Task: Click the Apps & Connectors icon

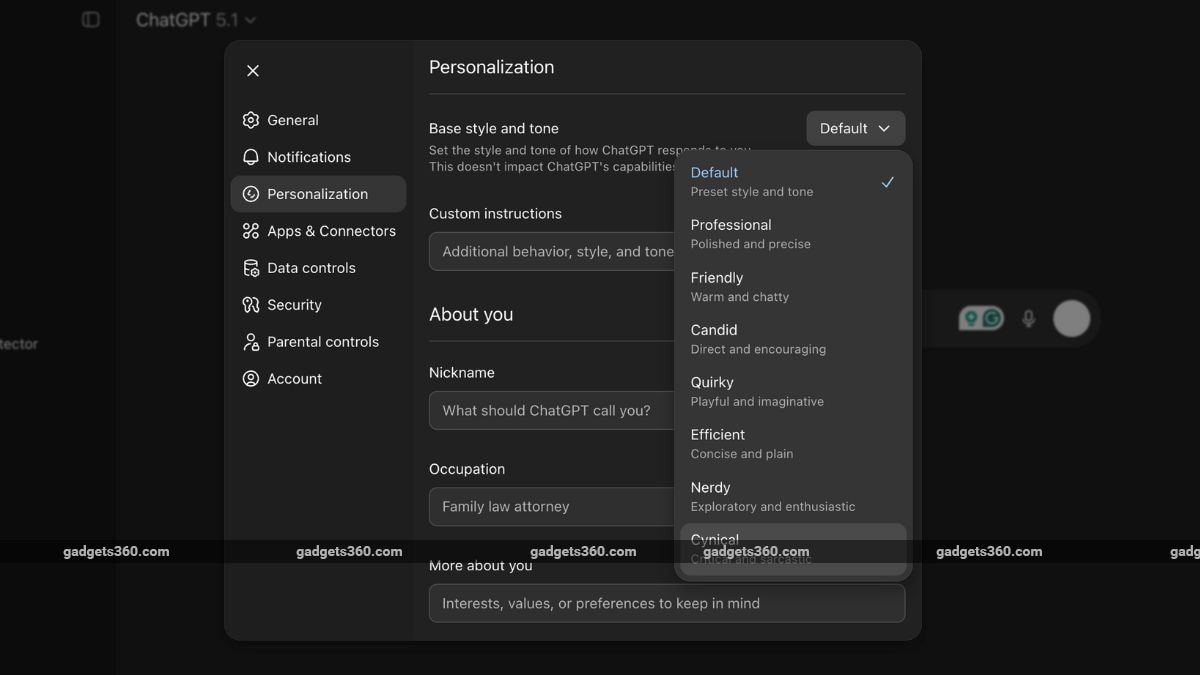Action: coord(251,231)
